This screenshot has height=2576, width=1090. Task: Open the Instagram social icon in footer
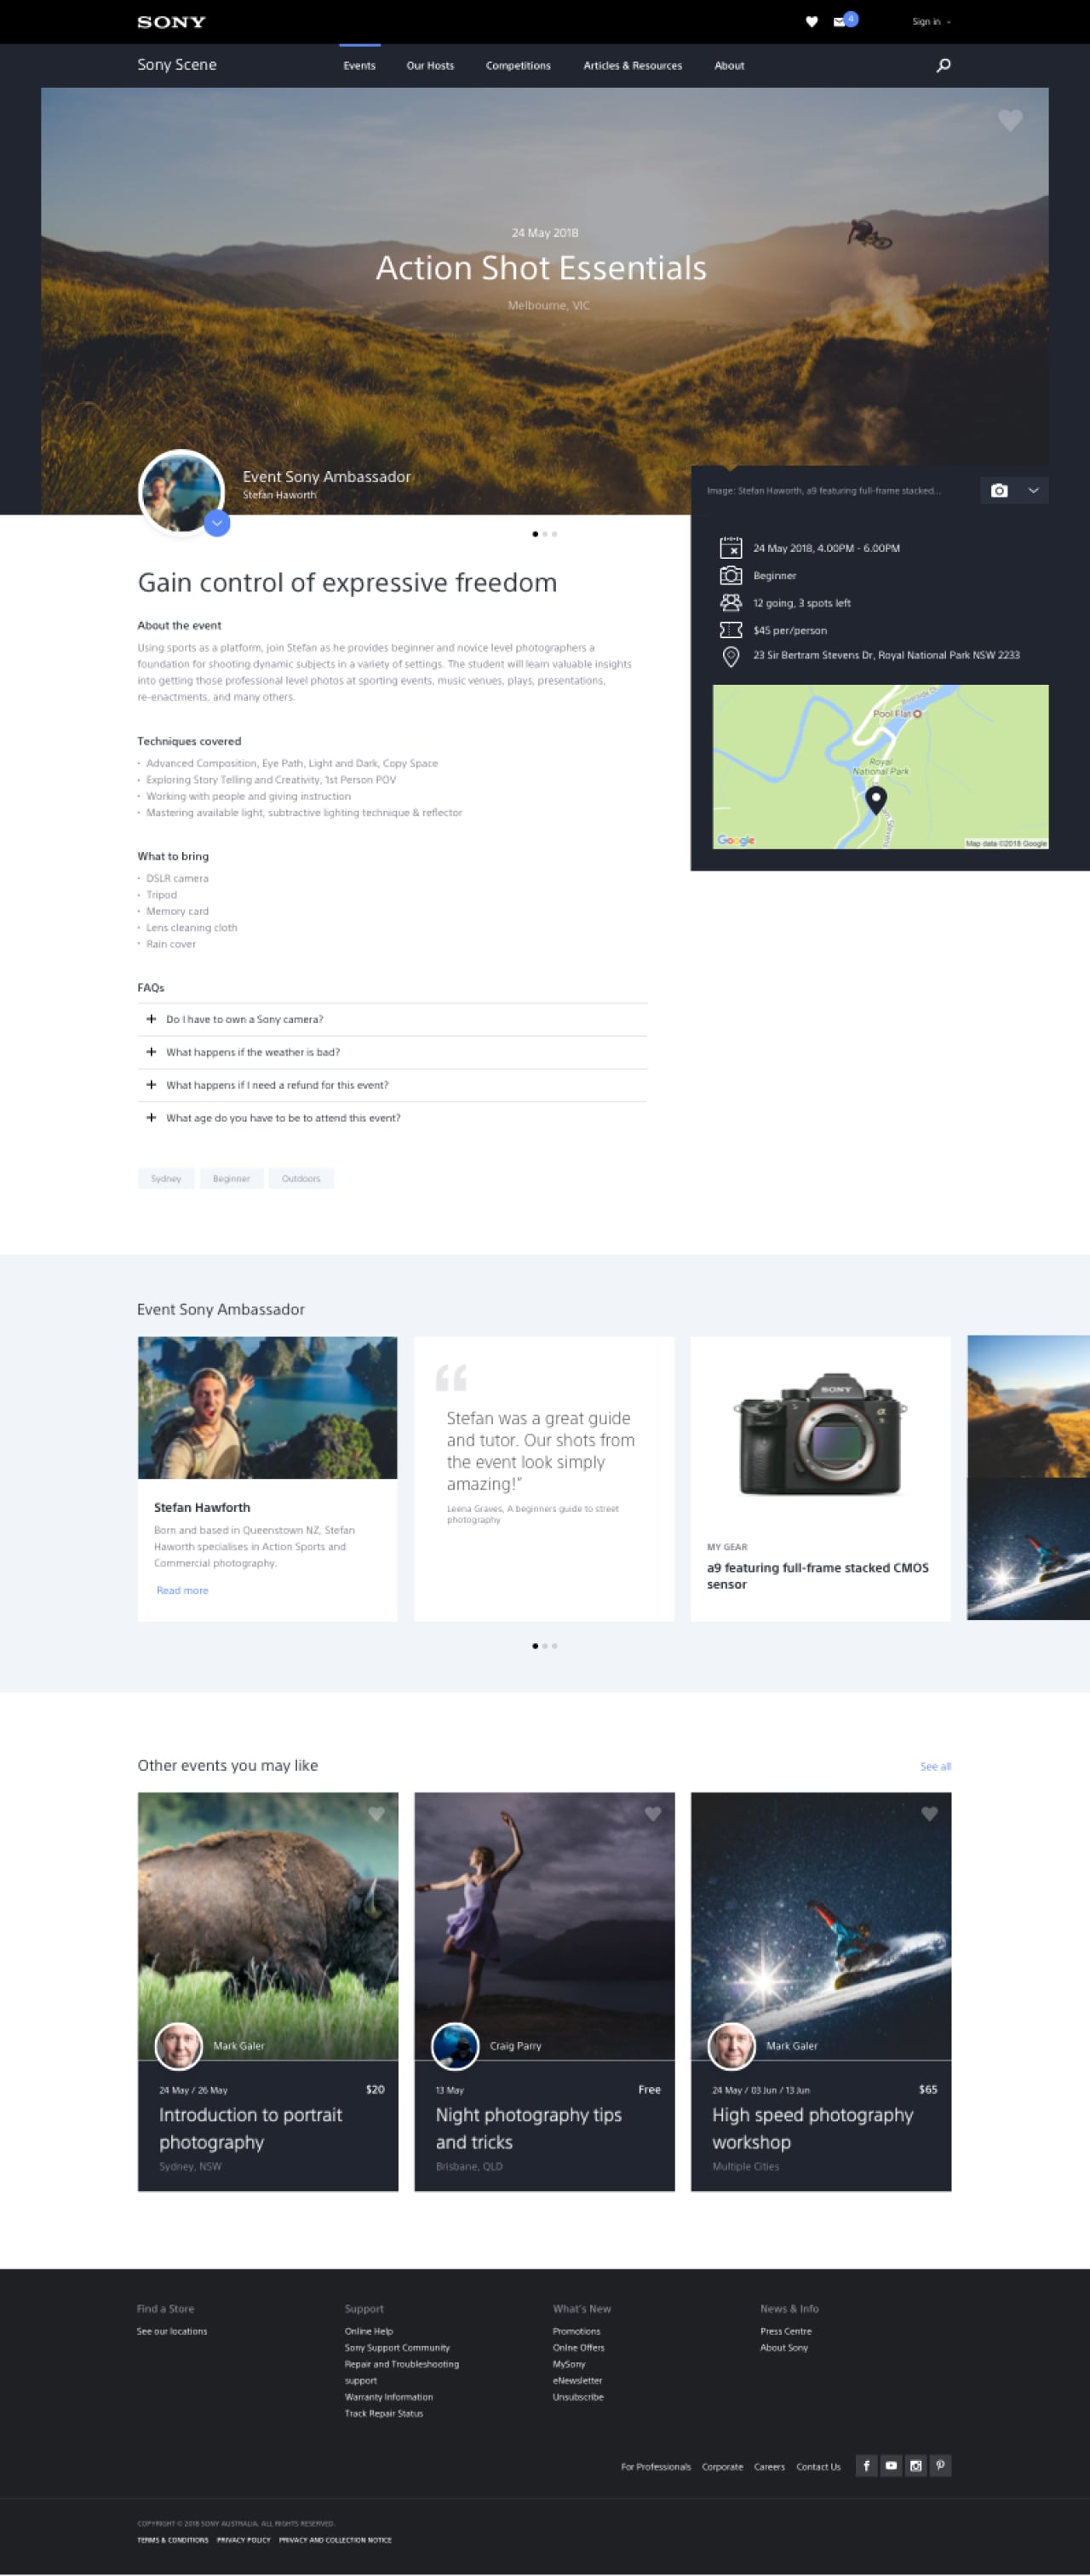[x=916, y=2466]
